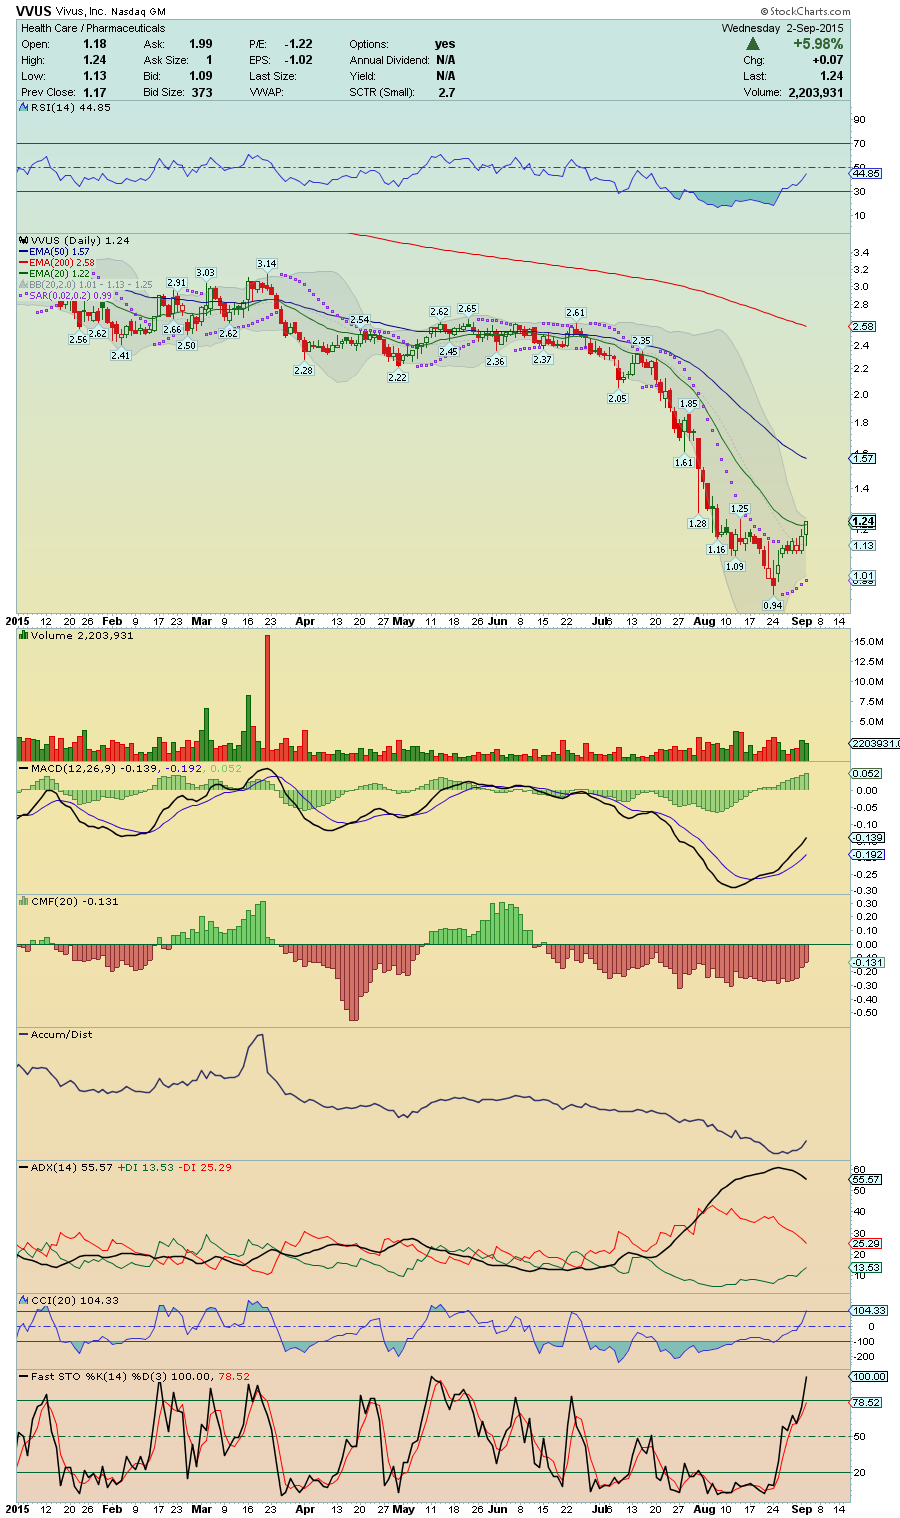Click the CCI(20) legend icon

[25, 1300]
